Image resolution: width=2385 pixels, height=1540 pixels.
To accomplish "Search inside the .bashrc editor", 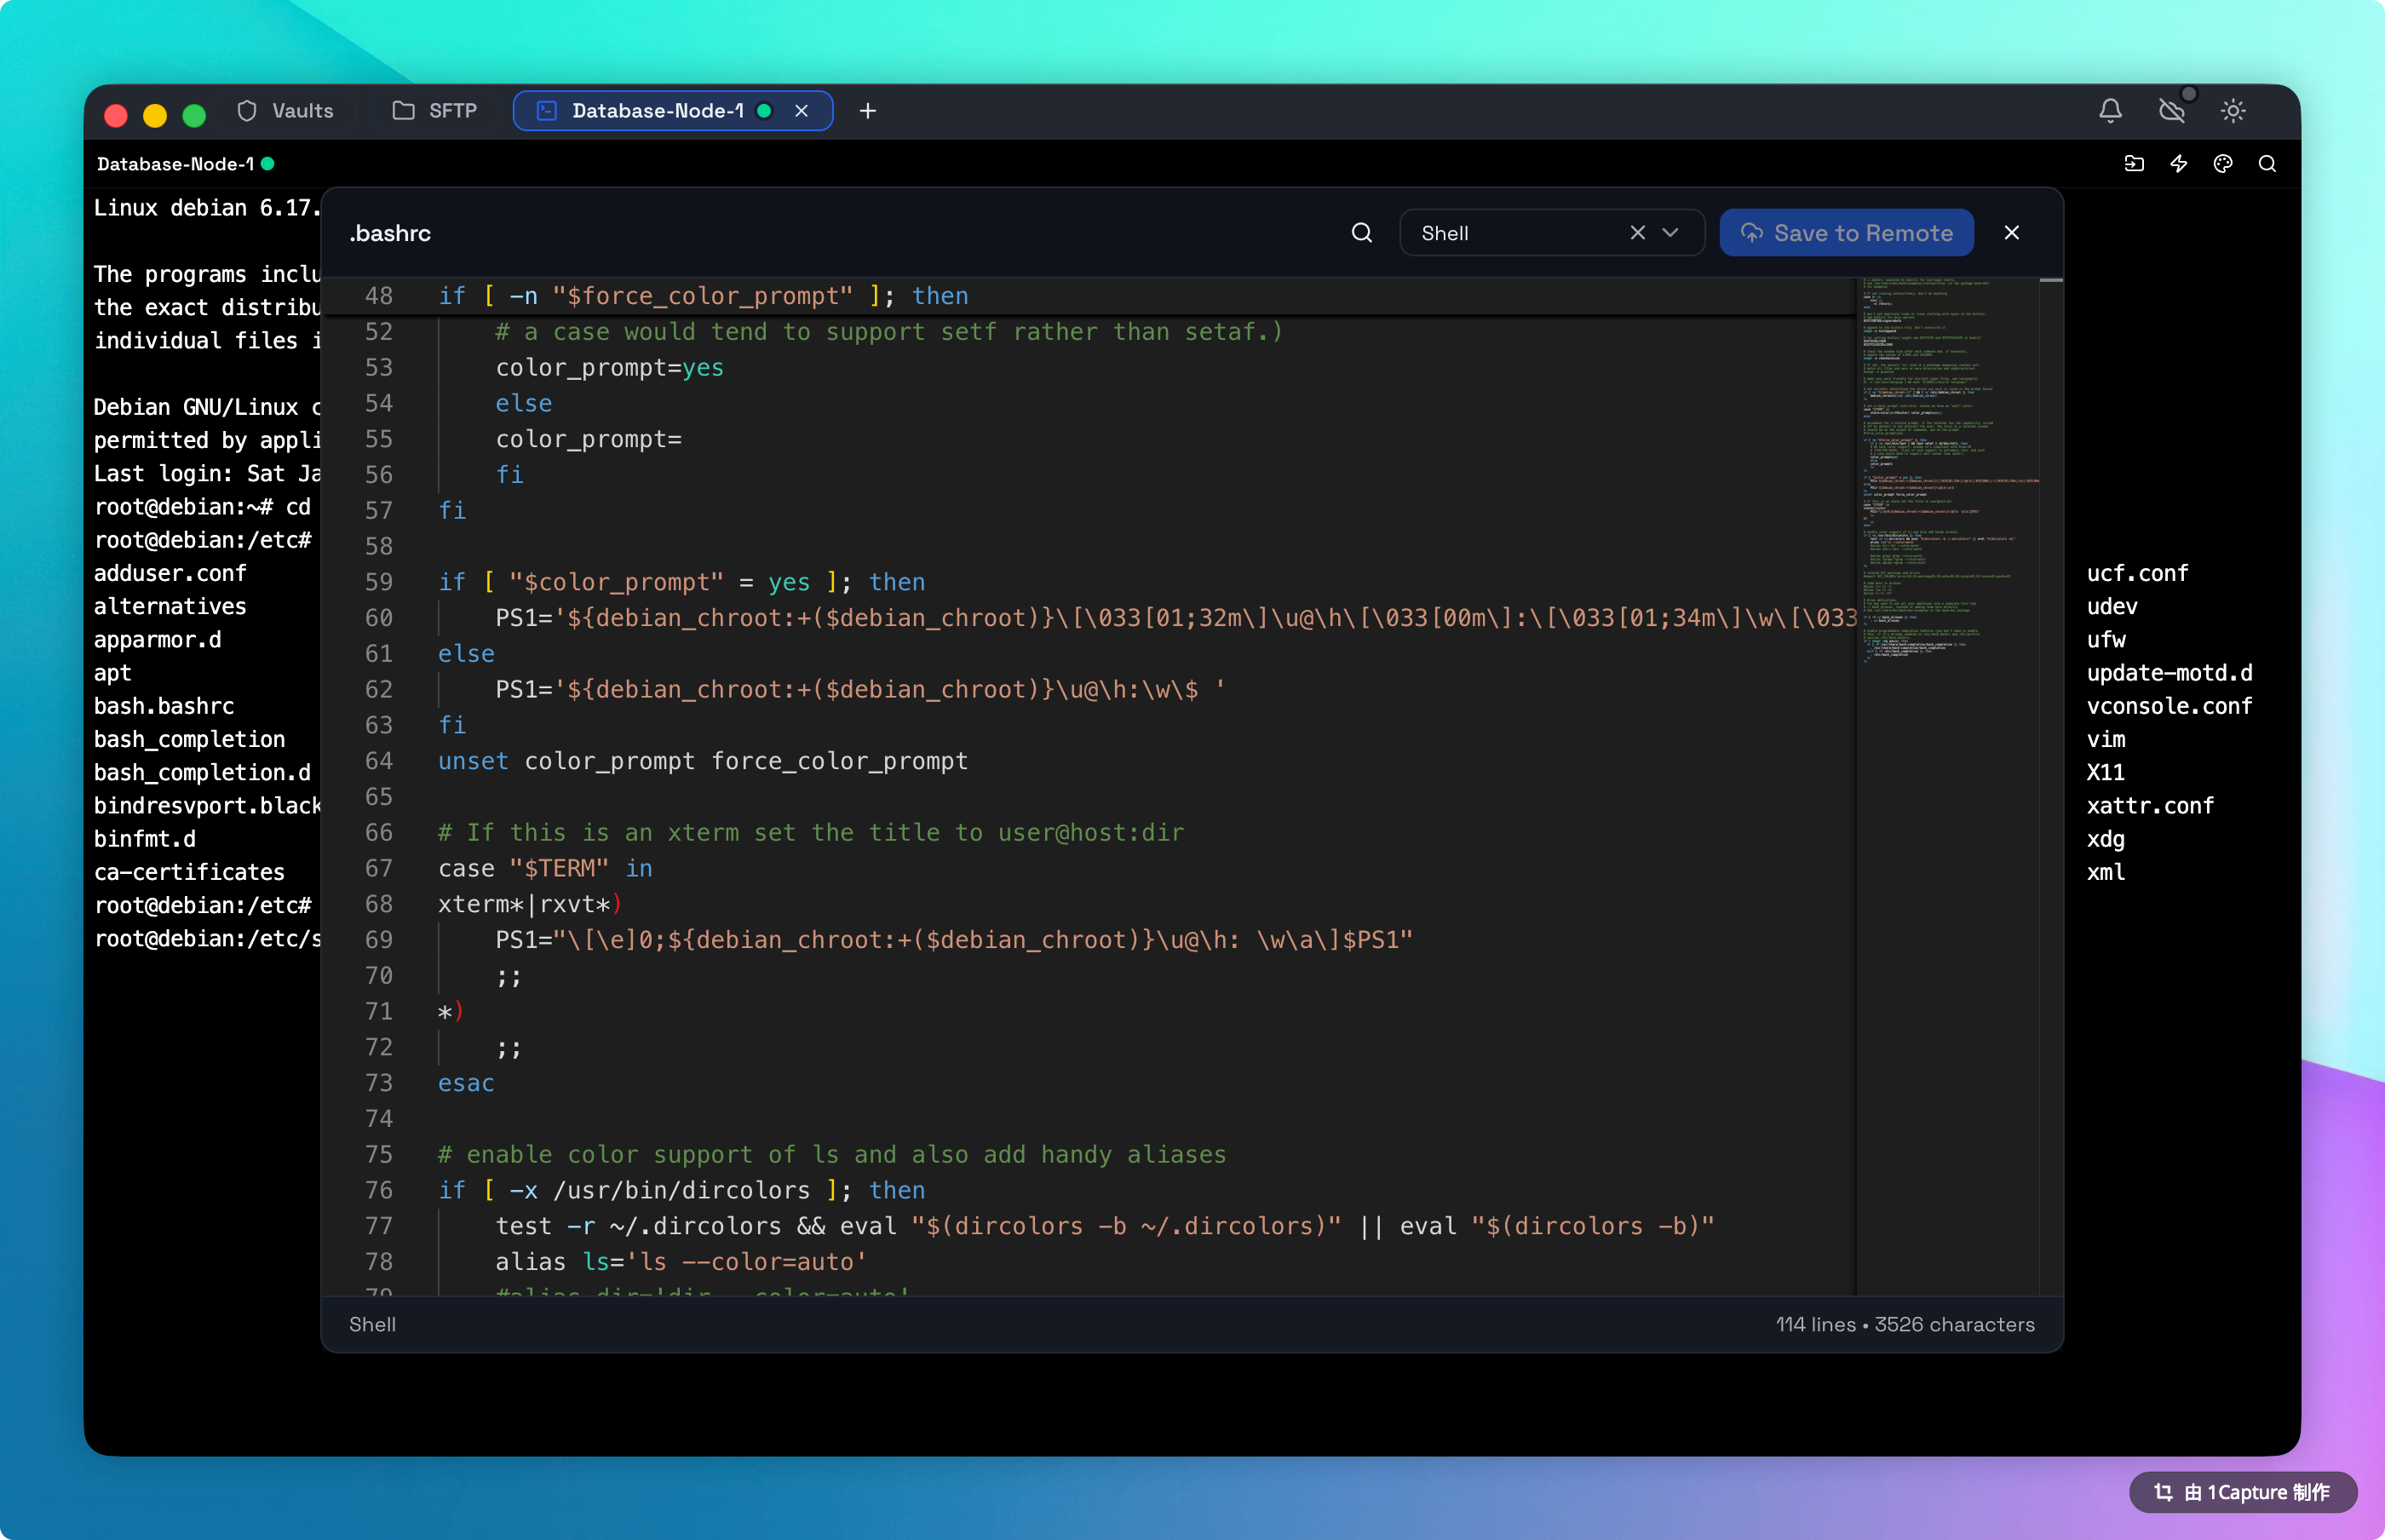I will point(1361,232).
